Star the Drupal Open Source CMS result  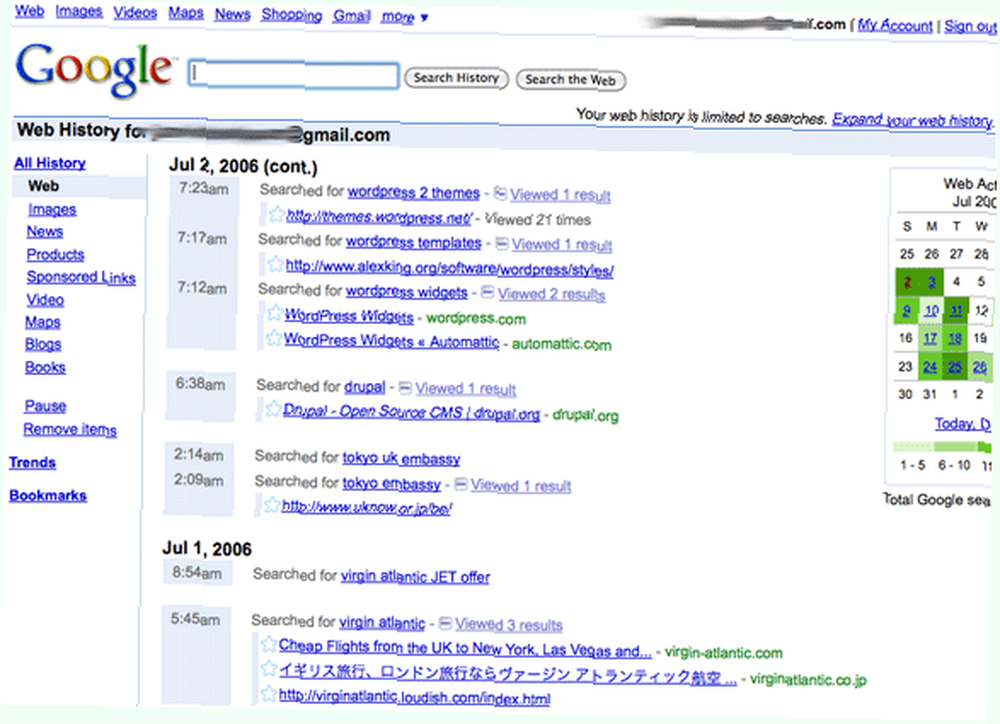273,409
